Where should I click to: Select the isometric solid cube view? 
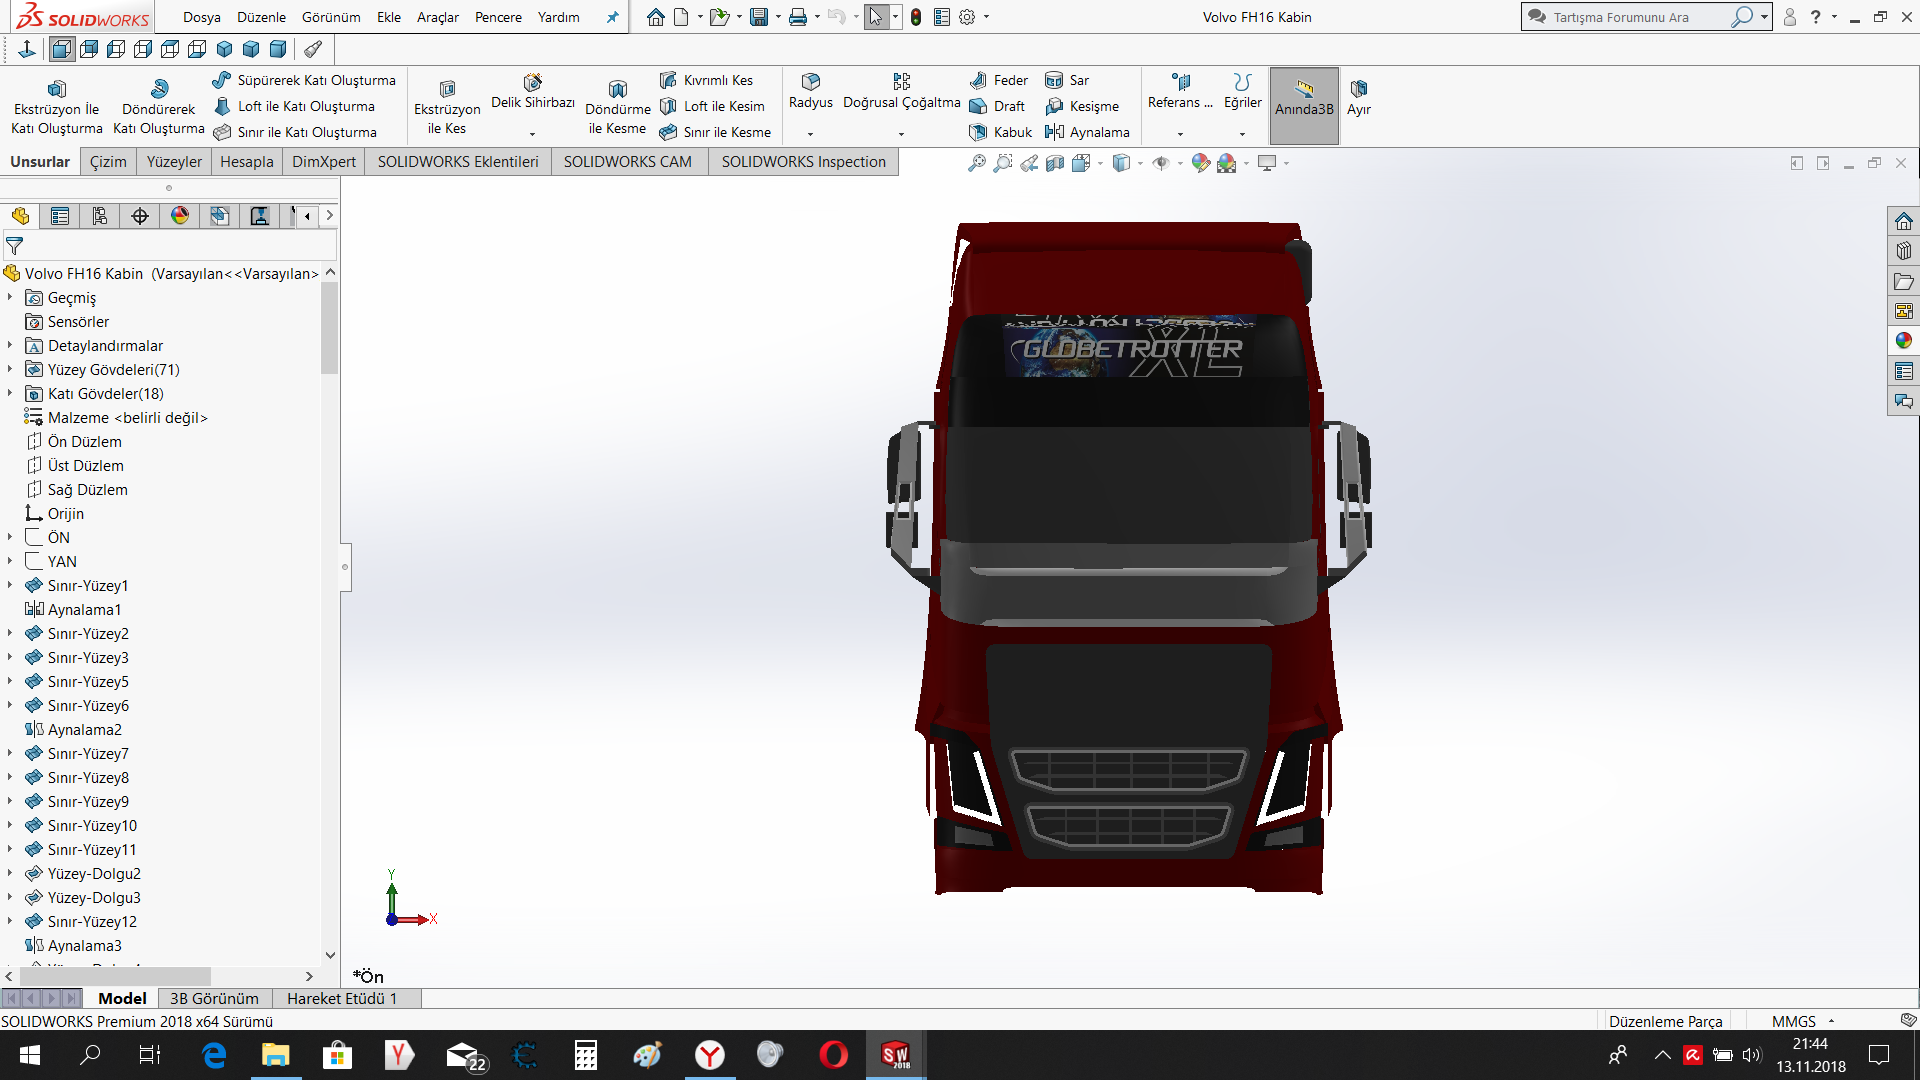(224, 49)
